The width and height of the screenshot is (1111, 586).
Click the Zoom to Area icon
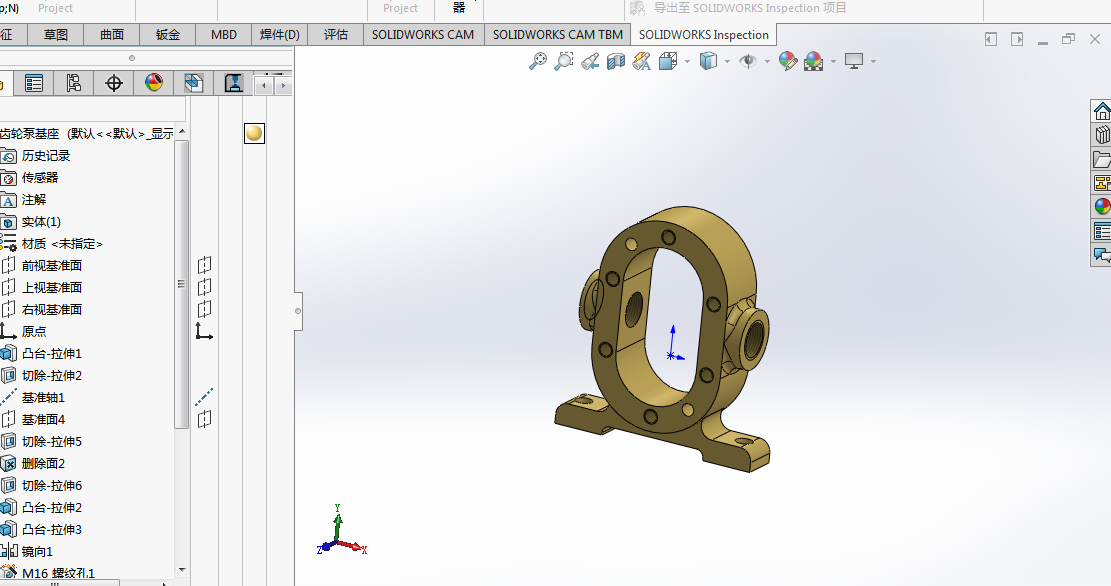pos(563,62)
